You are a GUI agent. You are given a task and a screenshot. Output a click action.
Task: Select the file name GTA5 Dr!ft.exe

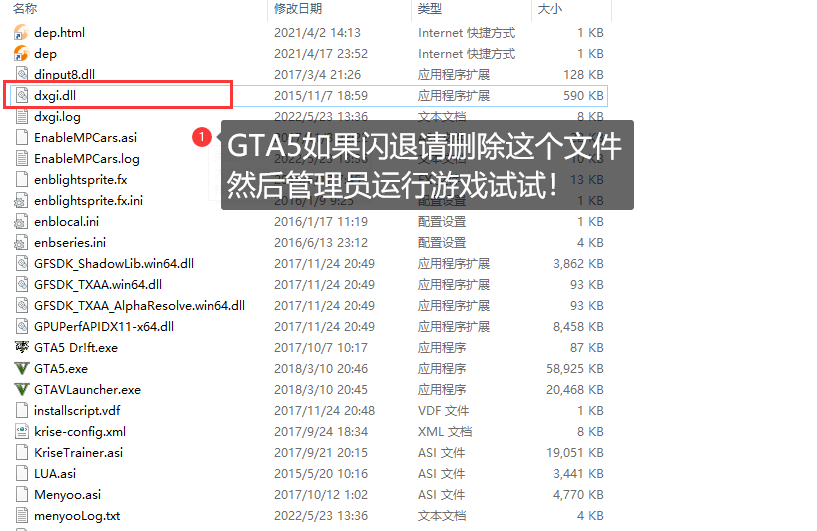(76, 348)
